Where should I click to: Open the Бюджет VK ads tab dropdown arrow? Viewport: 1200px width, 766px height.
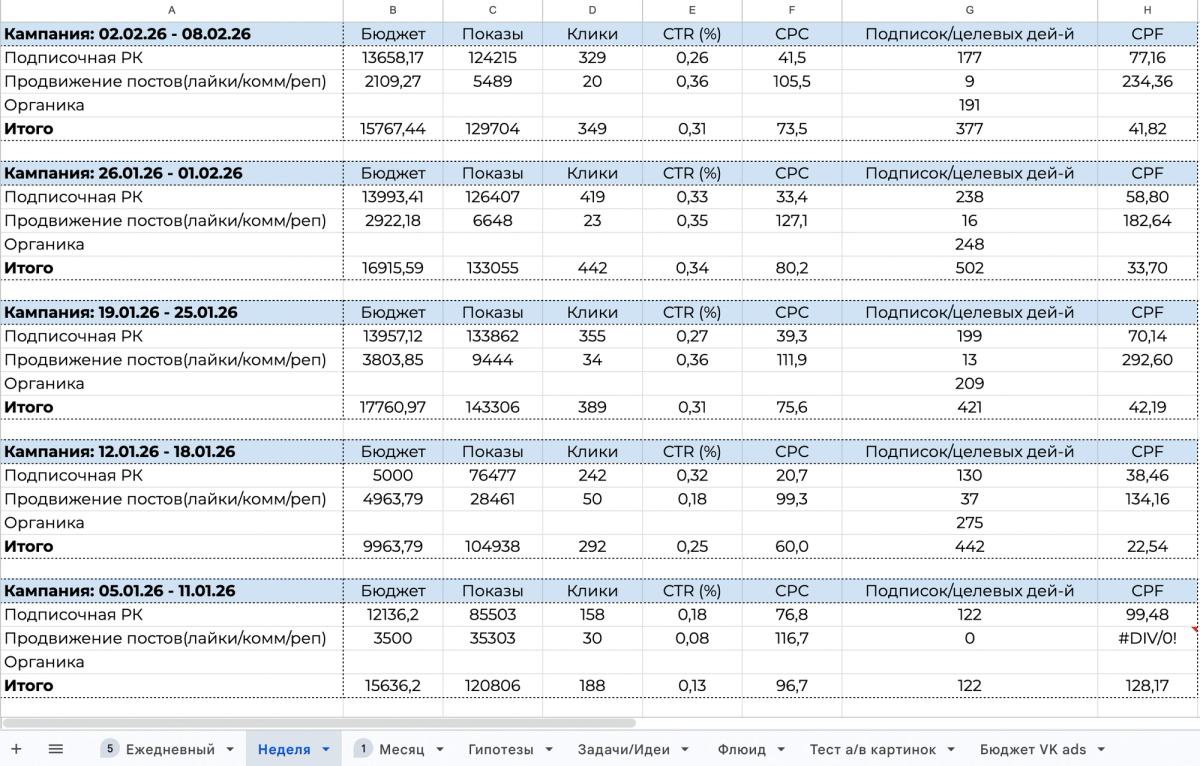1101,749
